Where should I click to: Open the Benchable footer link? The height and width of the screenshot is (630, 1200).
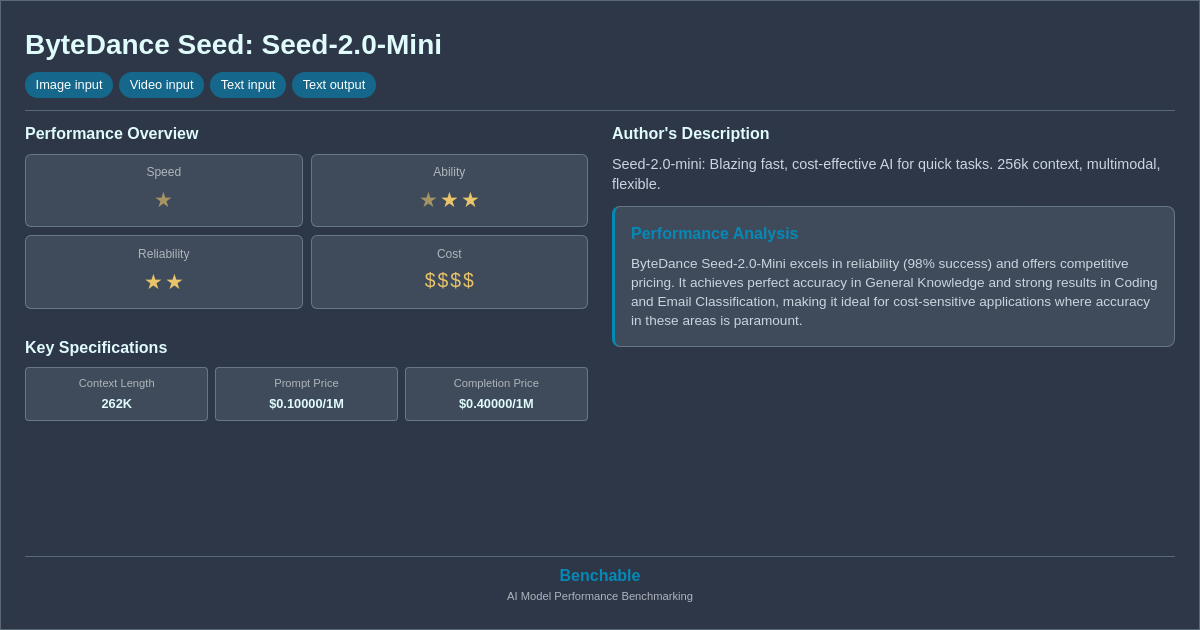click(600, 576)
